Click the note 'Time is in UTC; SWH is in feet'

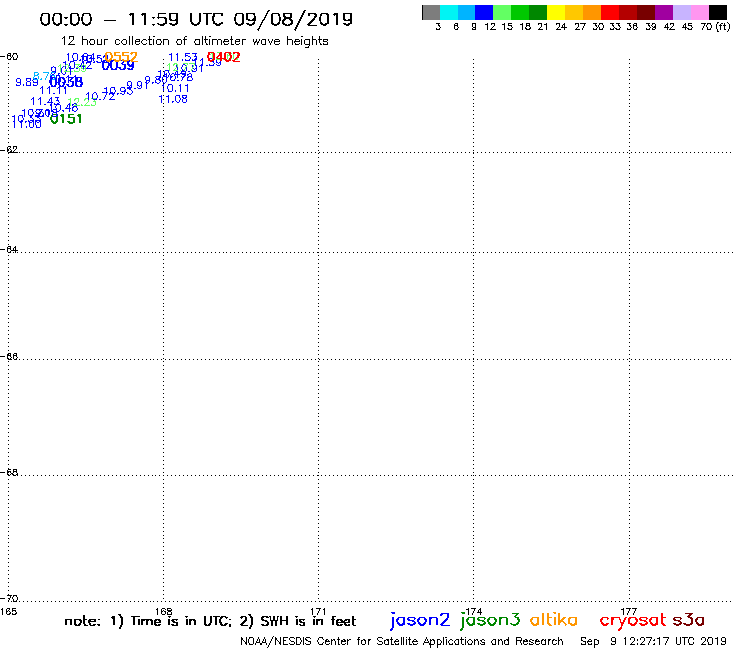210,621
